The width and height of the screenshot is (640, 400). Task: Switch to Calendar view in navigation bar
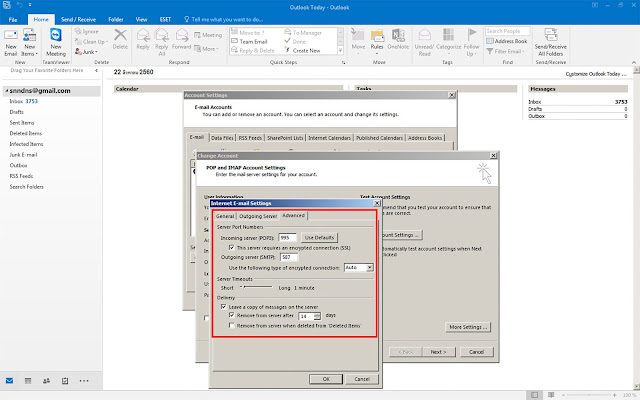tap(28, 381)
